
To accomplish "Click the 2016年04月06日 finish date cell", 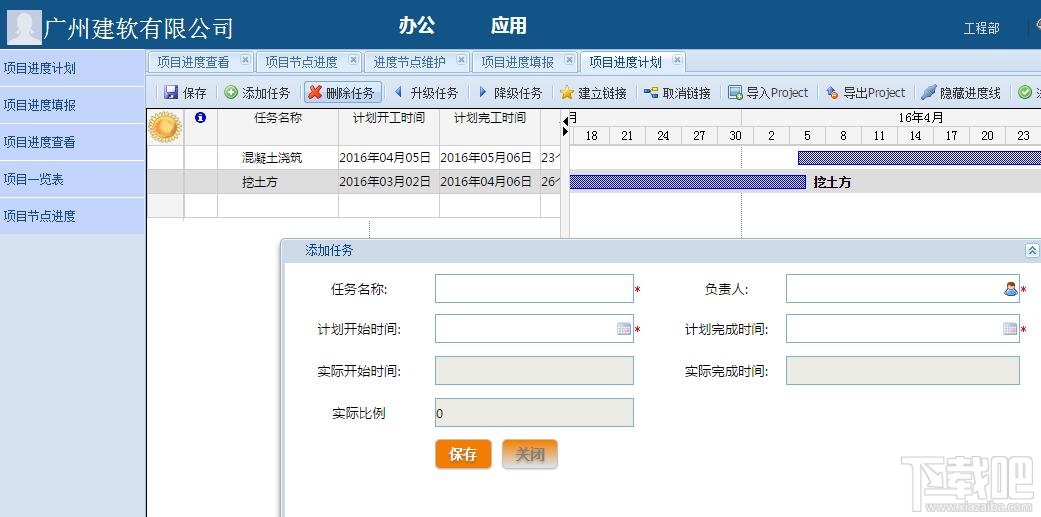I will [x=490, y=182].
